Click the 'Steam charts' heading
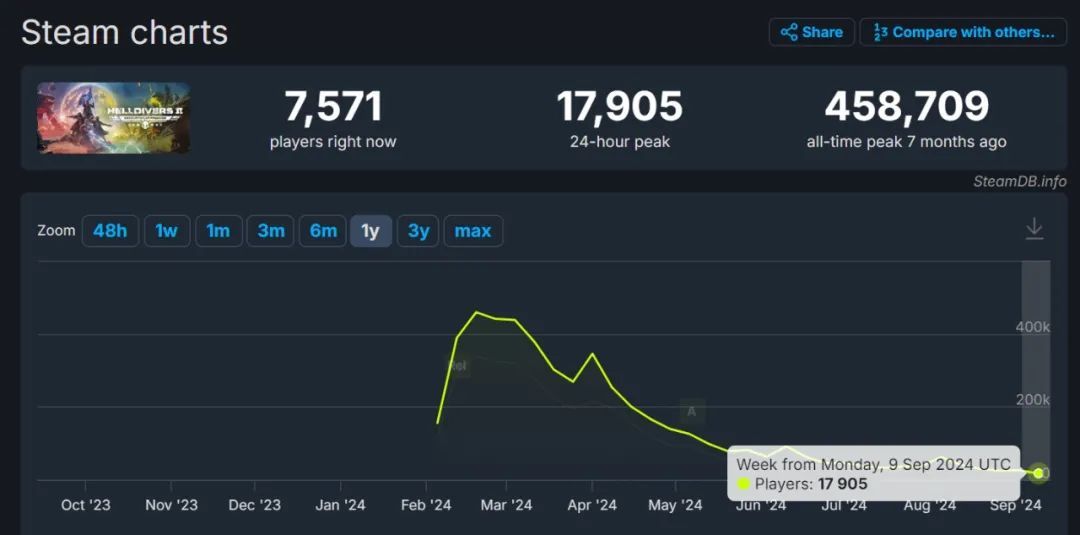The image size is (1080, 535). pos(124,32)
